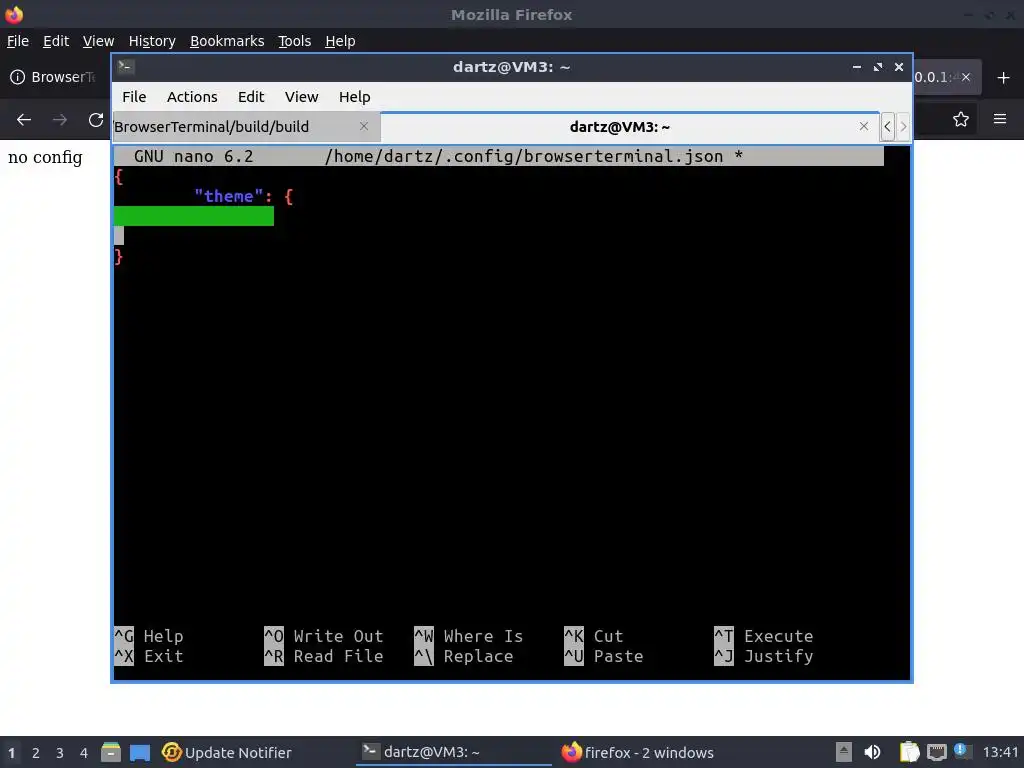Open the clipboard manager tray icon
The image size is (1024, 768).
(x=909, y=752)
